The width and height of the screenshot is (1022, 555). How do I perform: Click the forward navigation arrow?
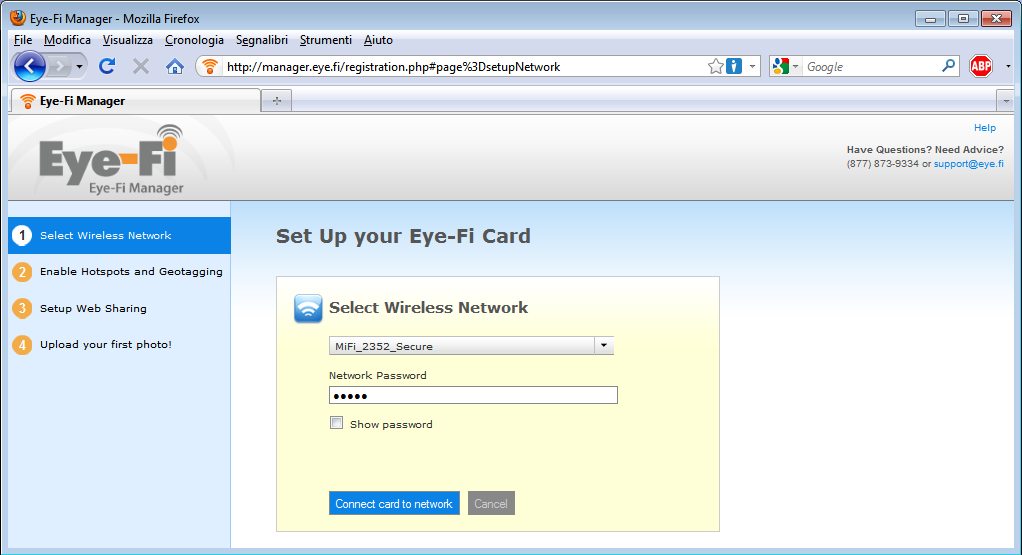point(59,66)
